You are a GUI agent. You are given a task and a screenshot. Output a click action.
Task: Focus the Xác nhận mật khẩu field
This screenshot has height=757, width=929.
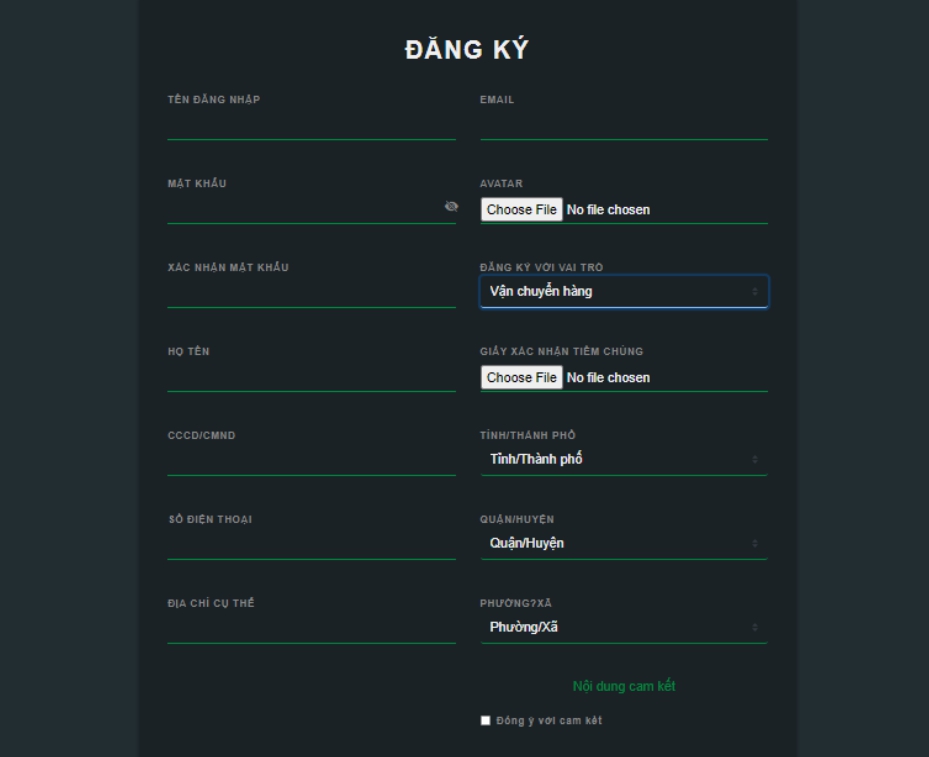click(x=312, y=293)
